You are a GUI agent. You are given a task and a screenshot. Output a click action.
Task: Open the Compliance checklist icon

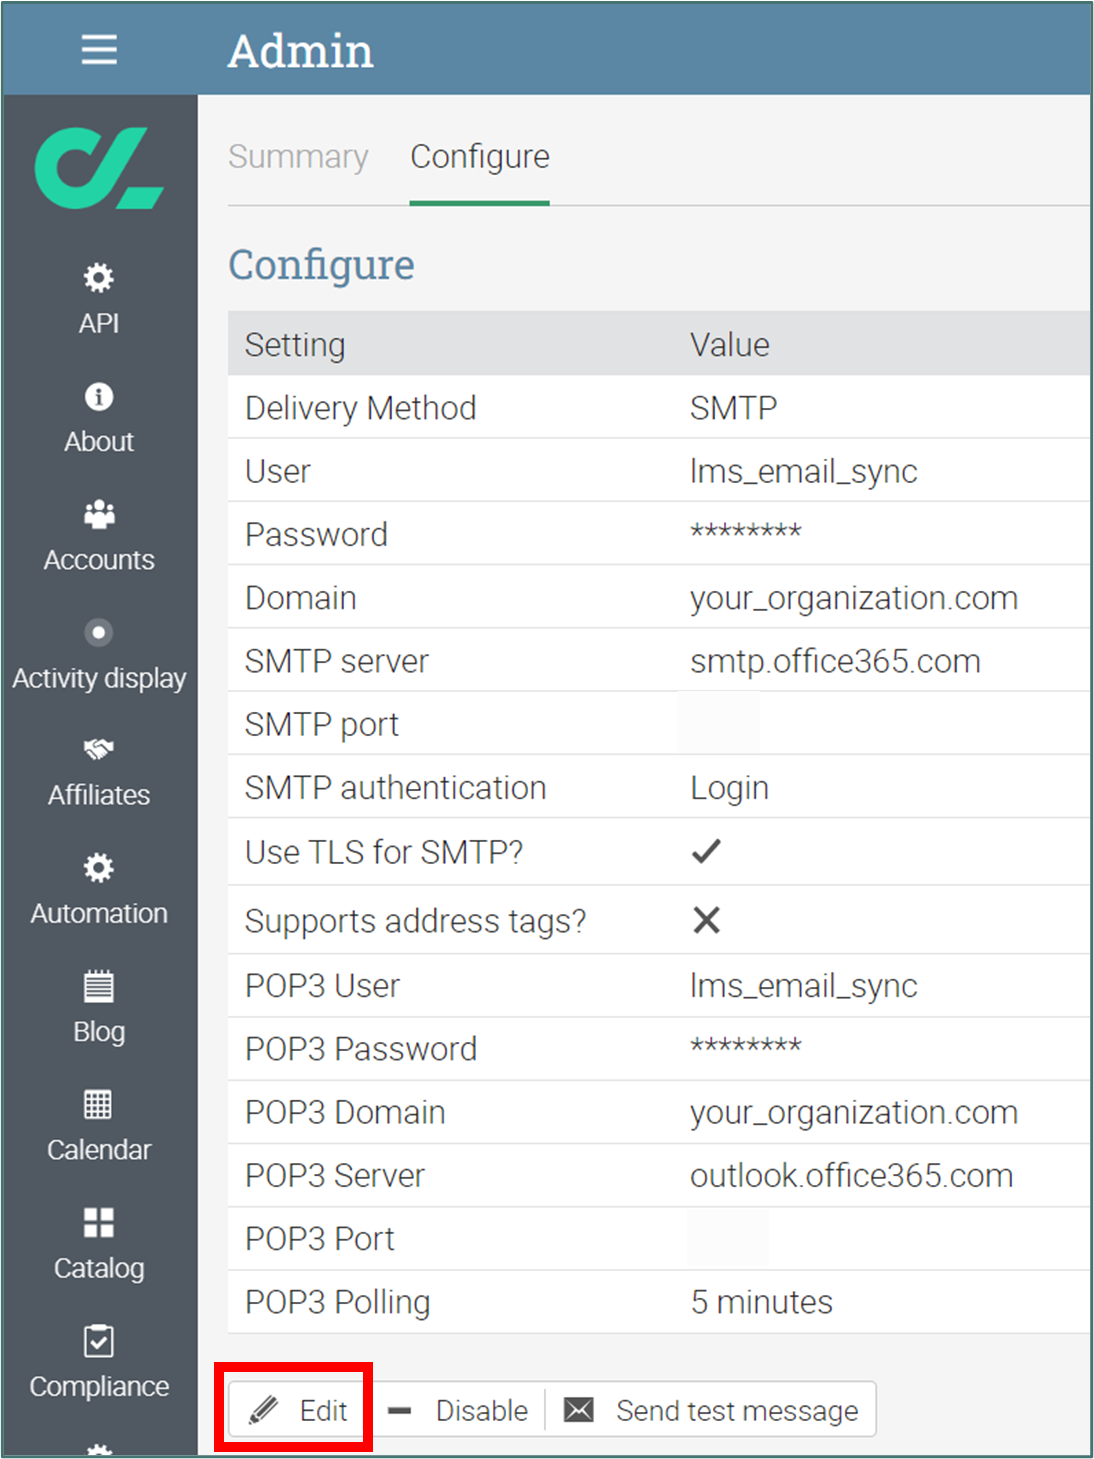(99, 1340)
